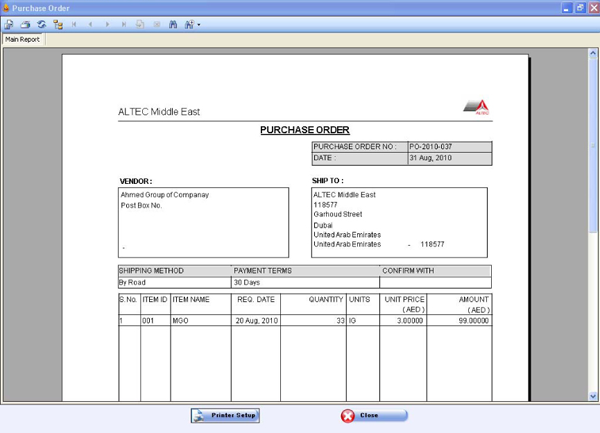Click the By Road shipping method value
The height and width of the screenshot is (433, 600).
point(132,283)
